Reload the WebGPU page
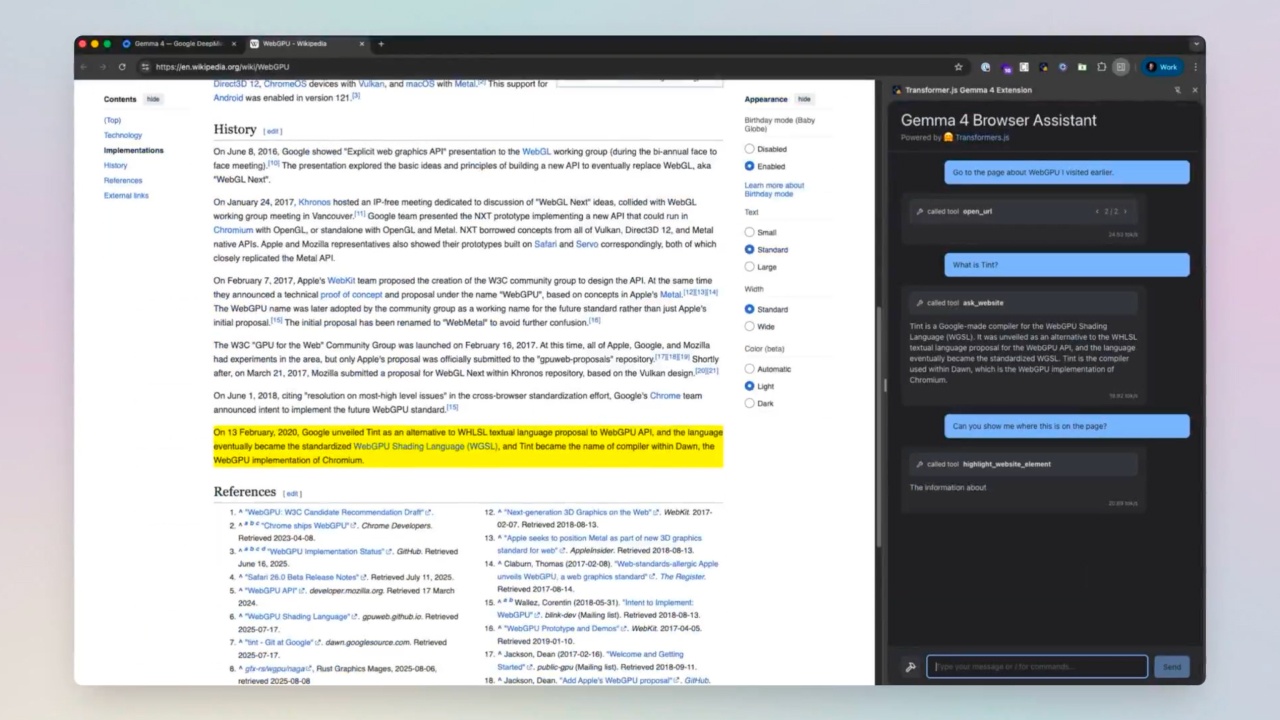The width and height of the screenshot is (1280, 720). click(122, 67)
